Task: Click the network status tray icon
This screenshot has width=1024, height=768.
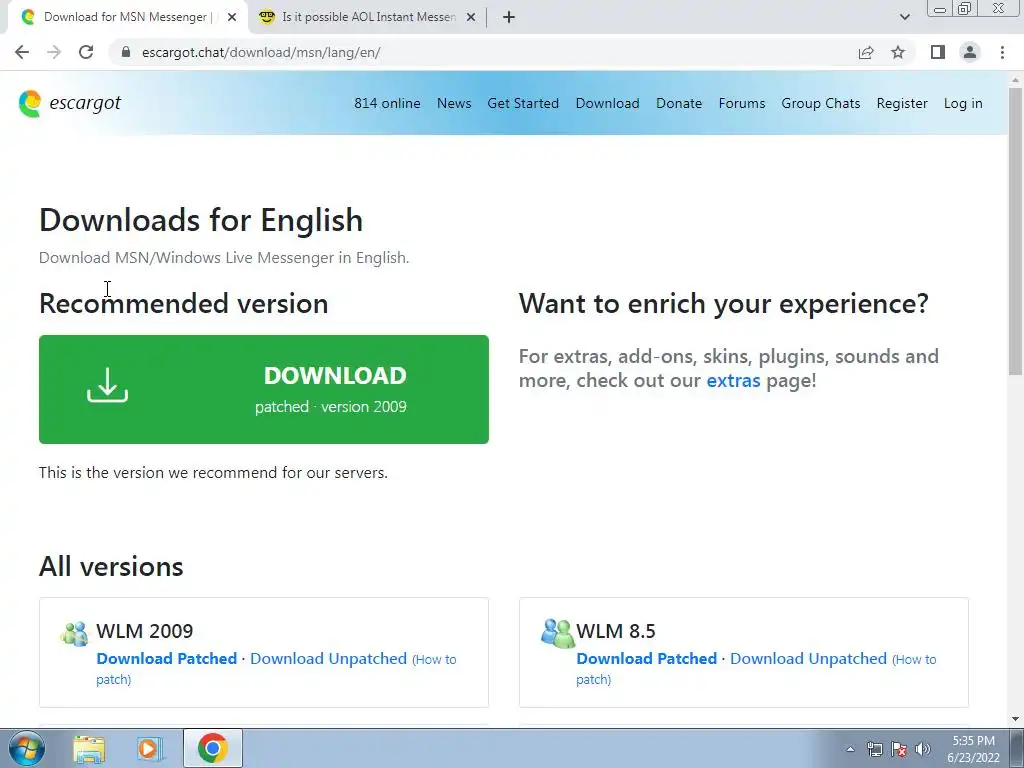Action: tap(874, 749)
